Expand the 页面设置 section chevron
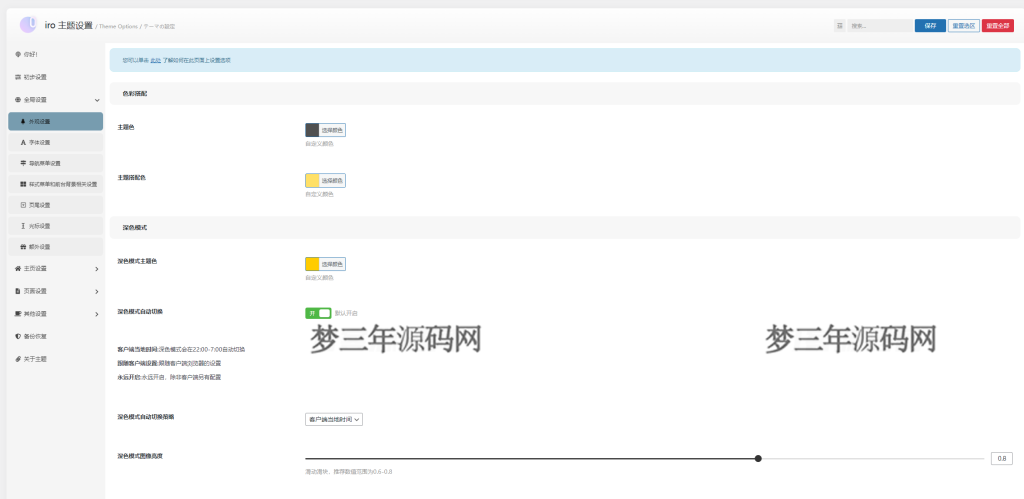This screenshot has height=499, width=1024. (x=97, y=291)
